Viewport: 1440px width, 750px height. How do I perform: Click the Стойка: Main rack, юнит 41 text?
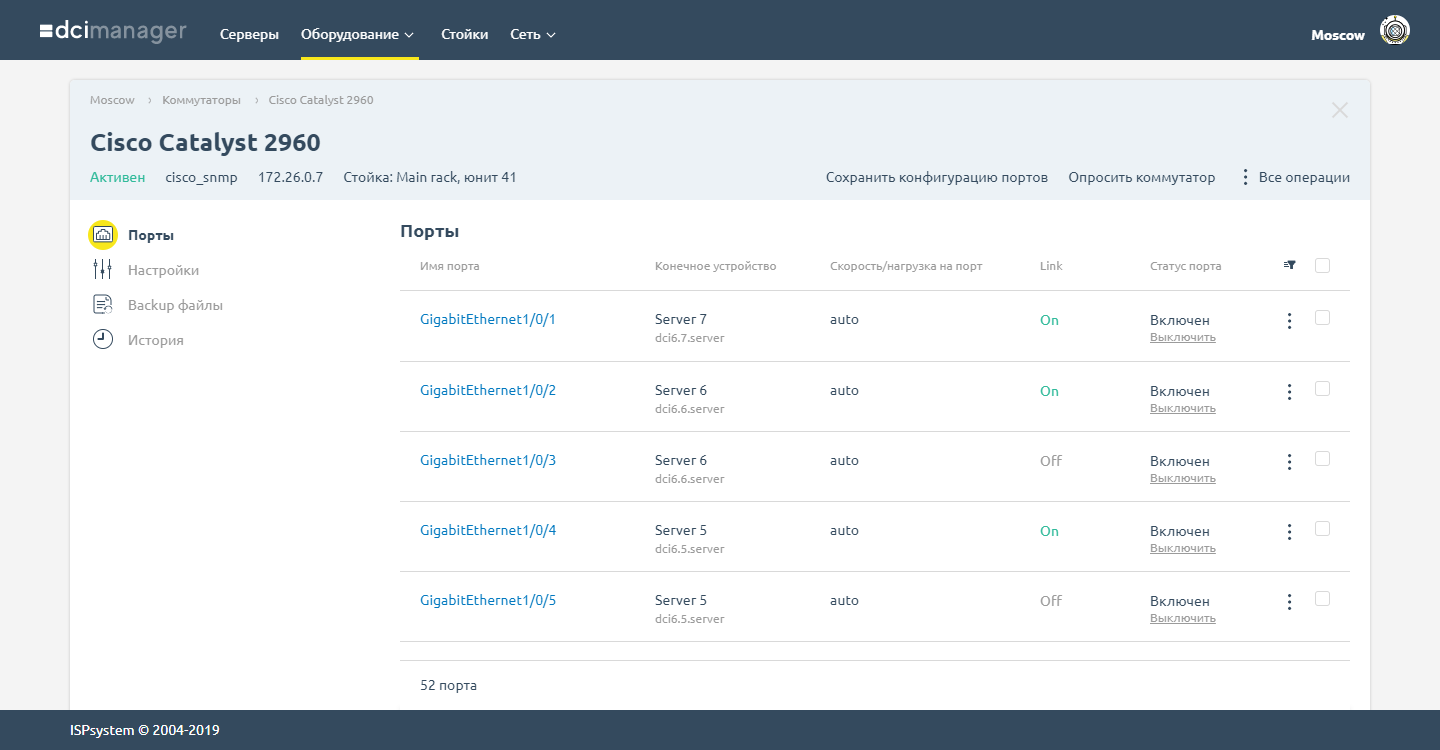pos(430,177)
